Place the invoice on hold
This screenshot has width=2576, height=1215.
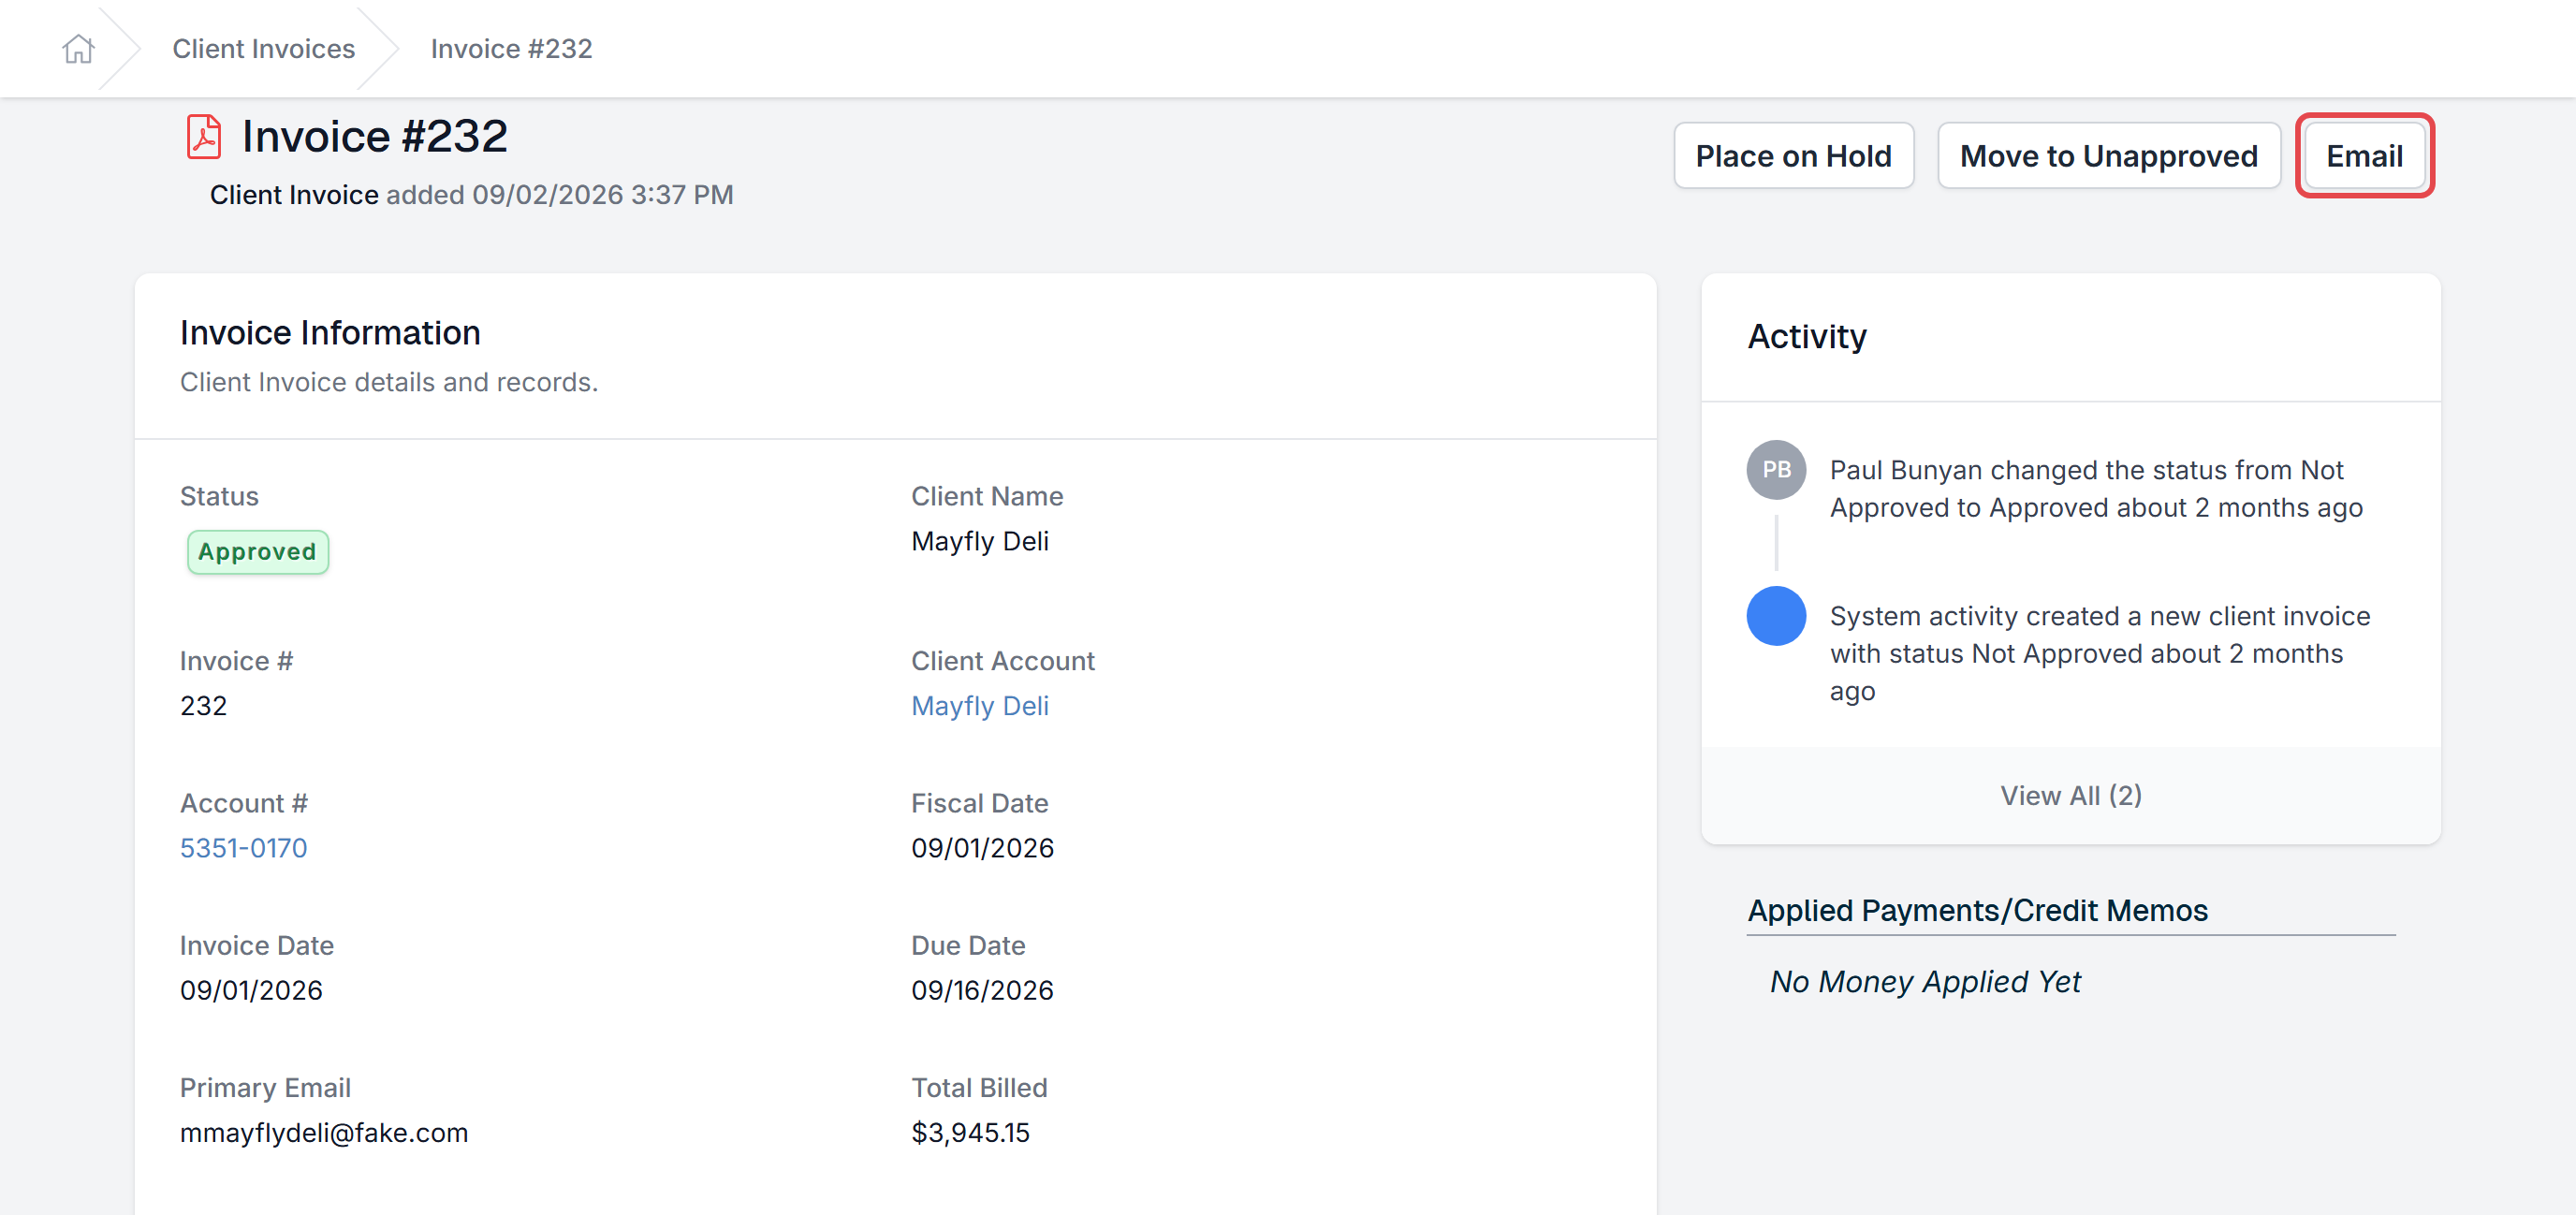click(1793, 155)
